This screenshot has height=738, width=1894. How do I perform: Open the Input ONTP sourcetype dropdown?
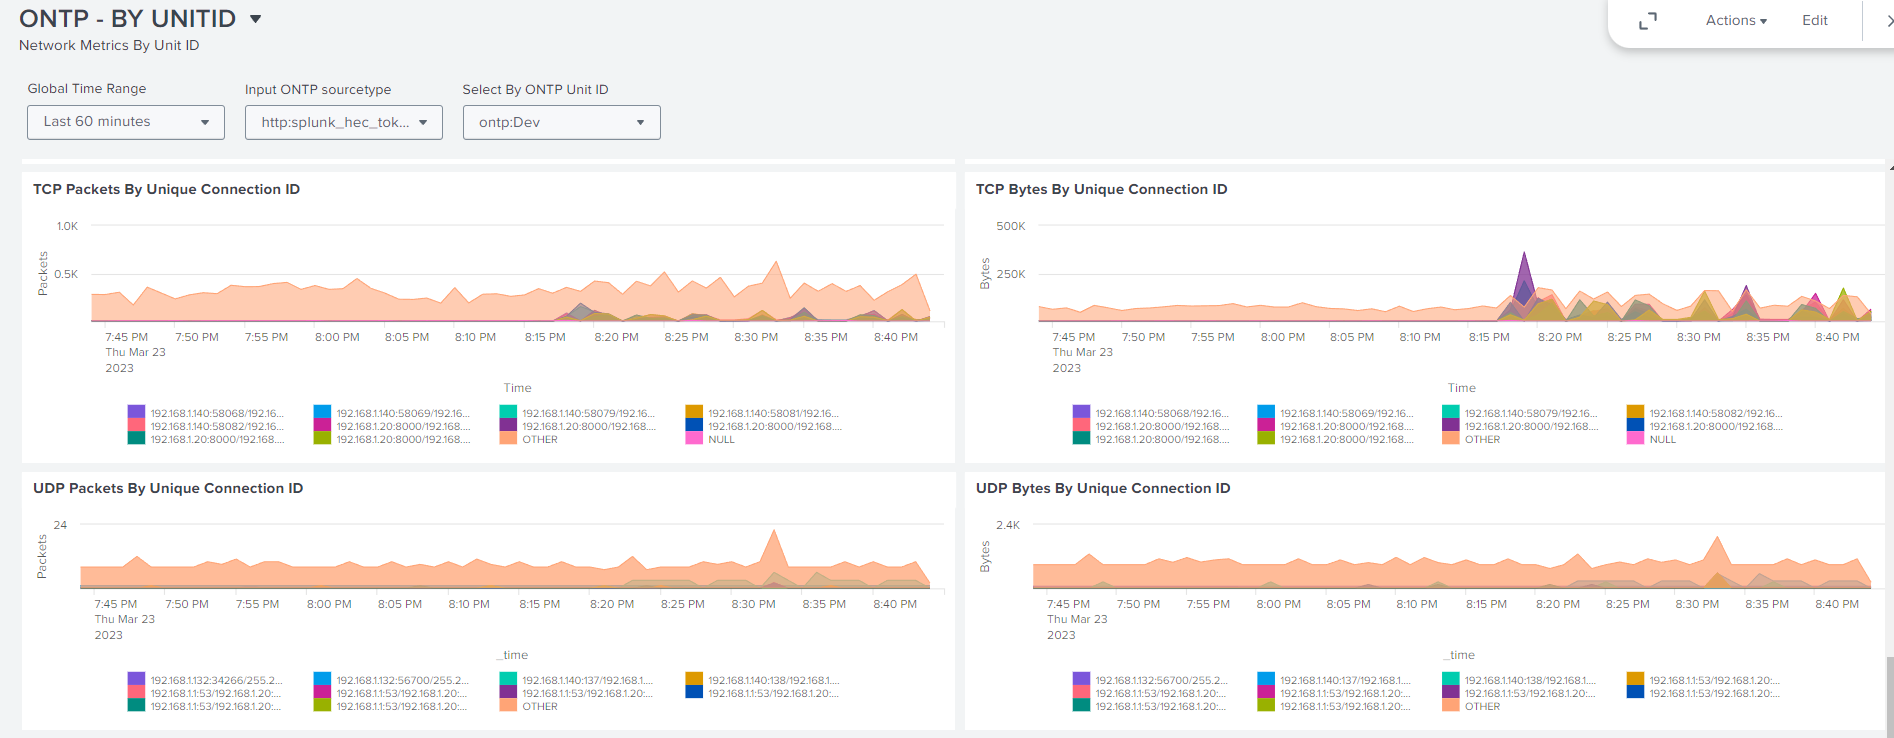(344, 122)
